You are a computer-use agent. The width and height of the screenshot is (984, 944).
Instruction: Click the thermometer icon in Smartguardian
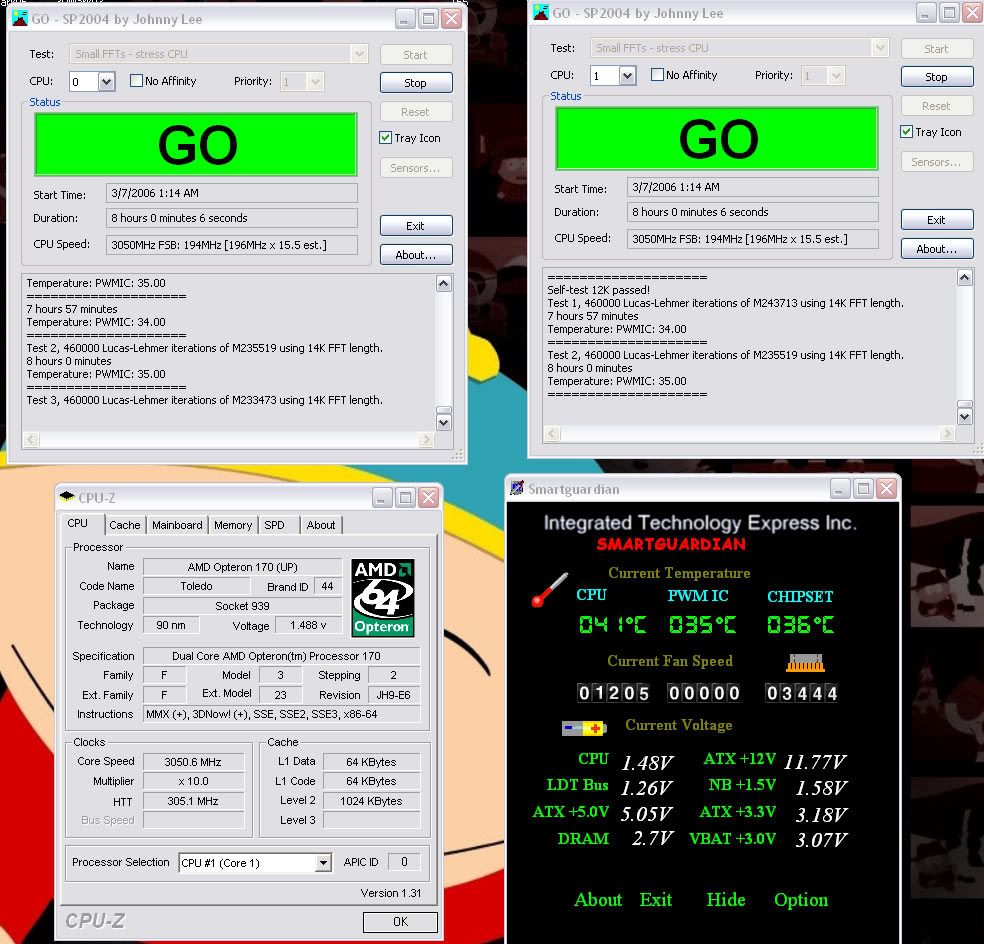[550, 589]
